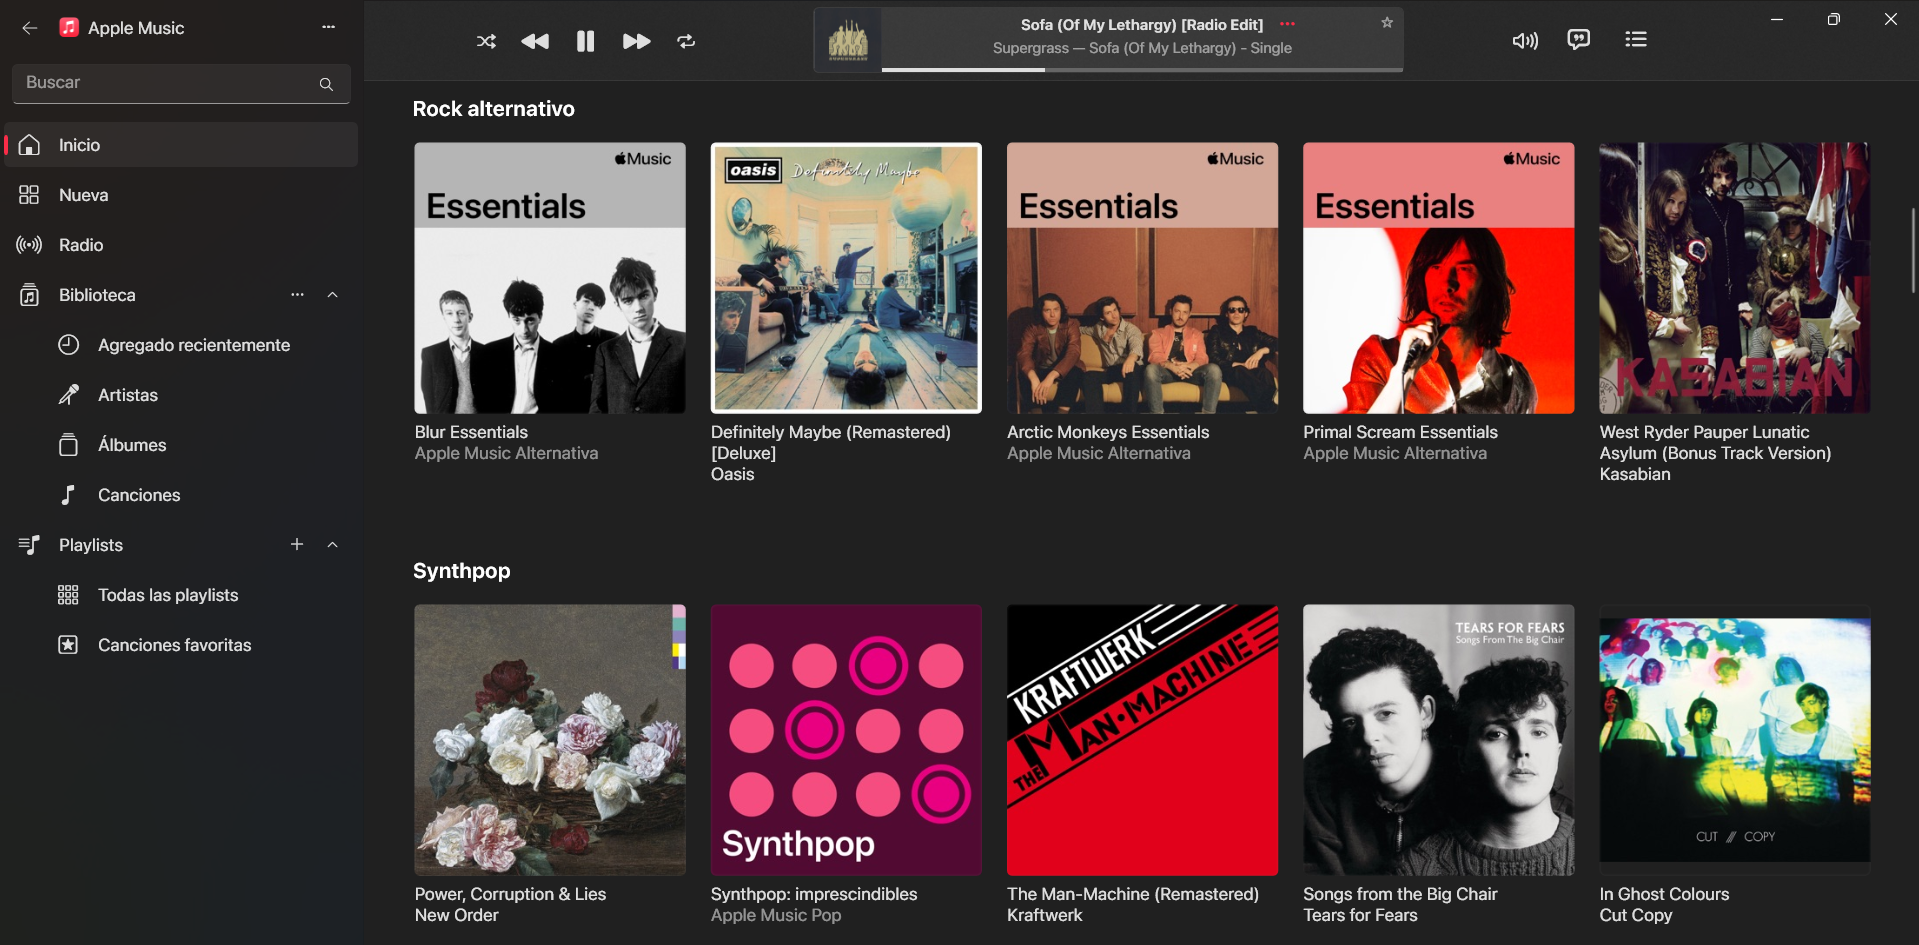This screenshot has height=945, width=1919.
Task: Open Apple Music app options menu
Action: [329, 27]
